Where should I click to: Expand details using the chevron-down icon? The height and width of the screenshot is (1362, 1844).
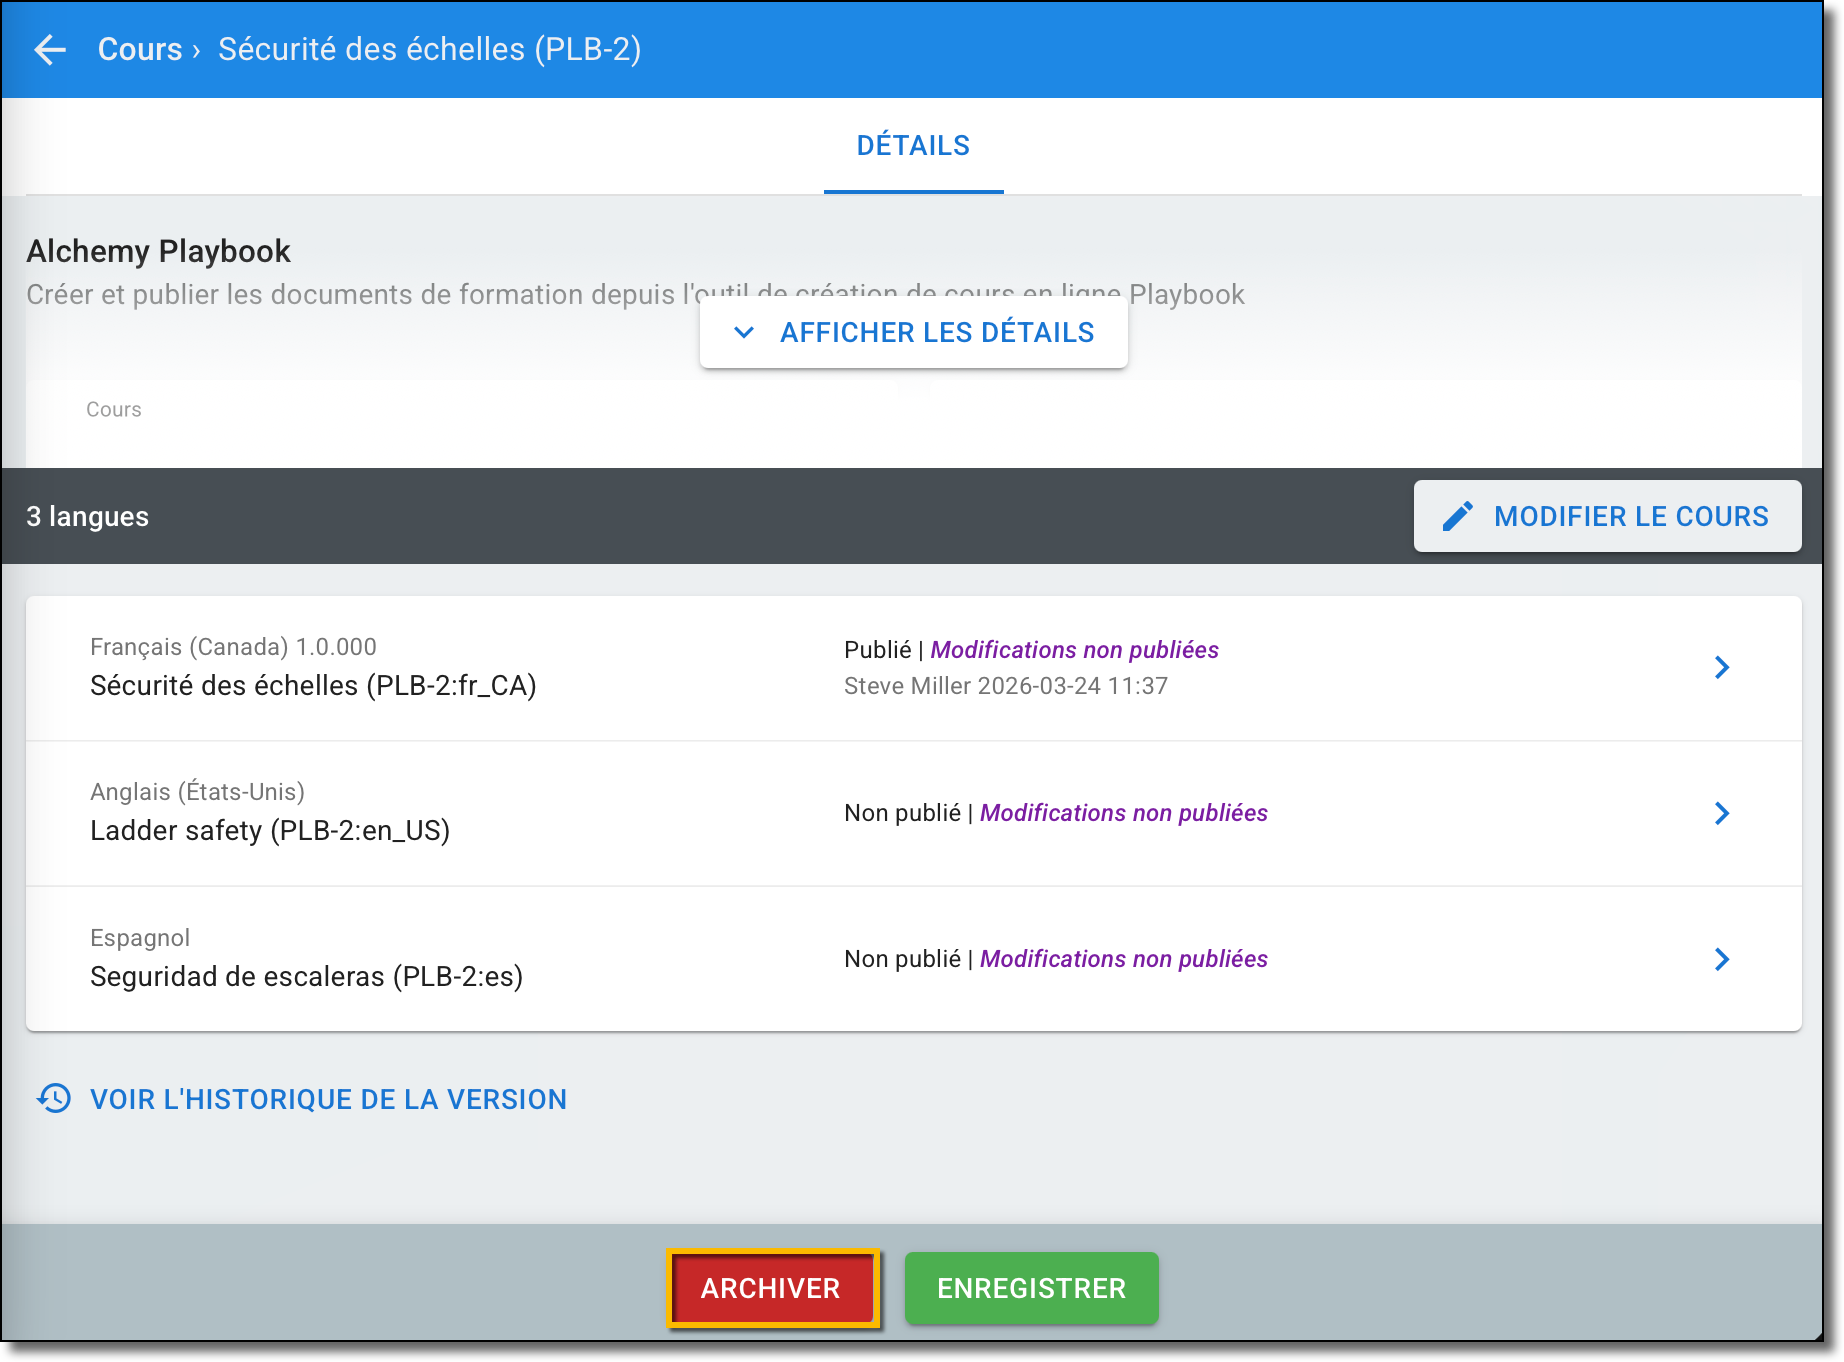pyautogui.click(x=744, y=332)
